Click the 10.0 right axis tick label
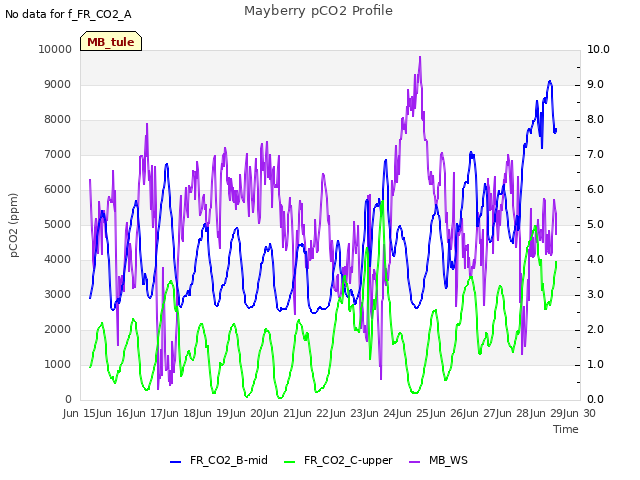This screenshot has height=480, width=640. click(x=598, y=49)
